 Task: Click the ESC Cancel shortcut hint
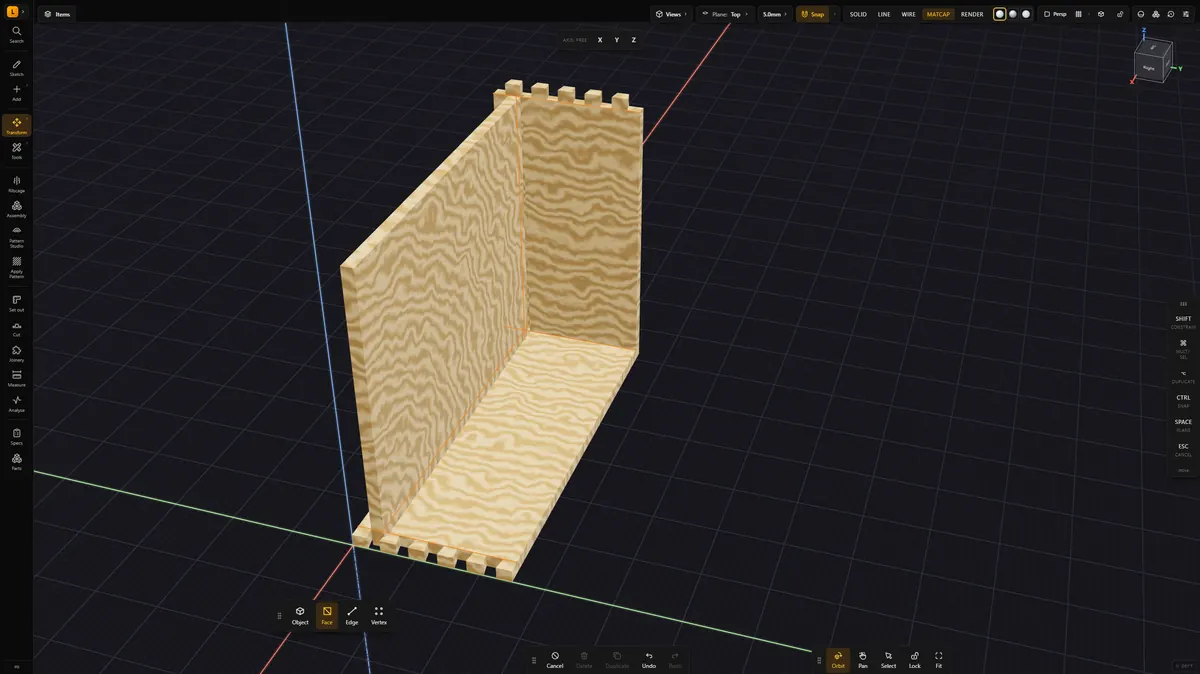(x=1183, y=449)
